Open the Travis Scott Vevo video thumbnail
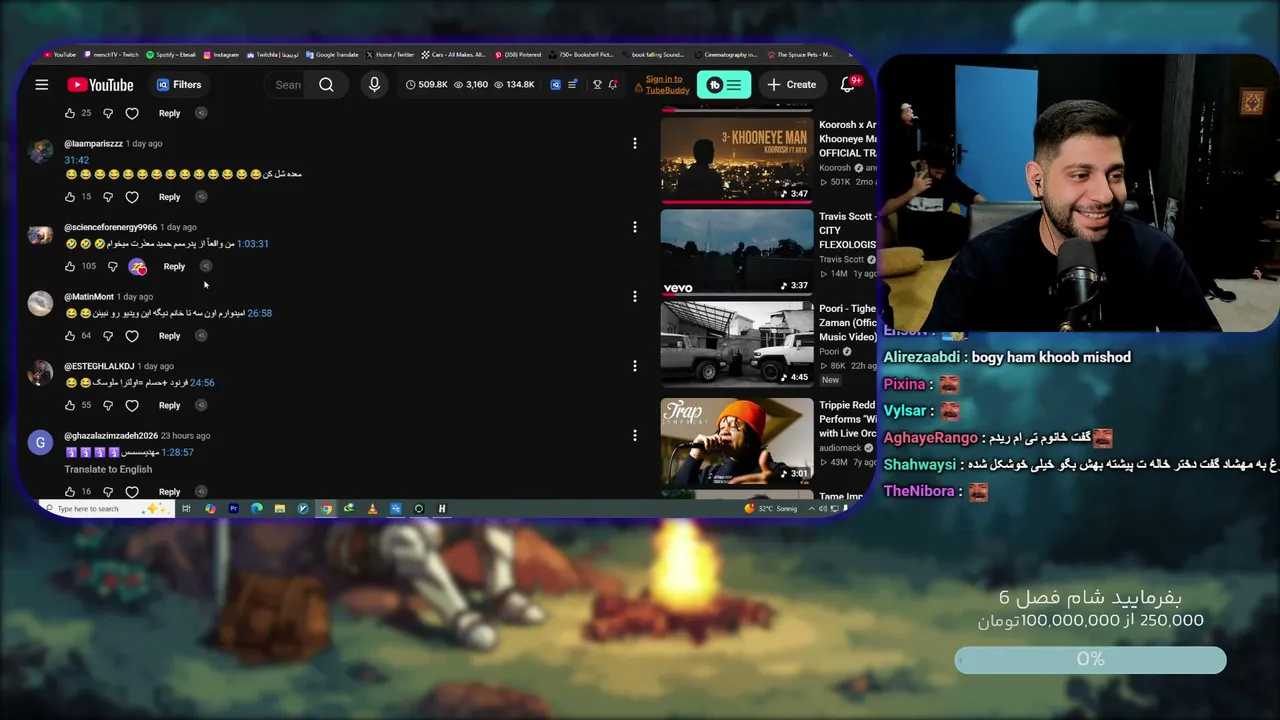Image resolution: width=1280 pixels, height=720 pixels. (x=737, y=252)
